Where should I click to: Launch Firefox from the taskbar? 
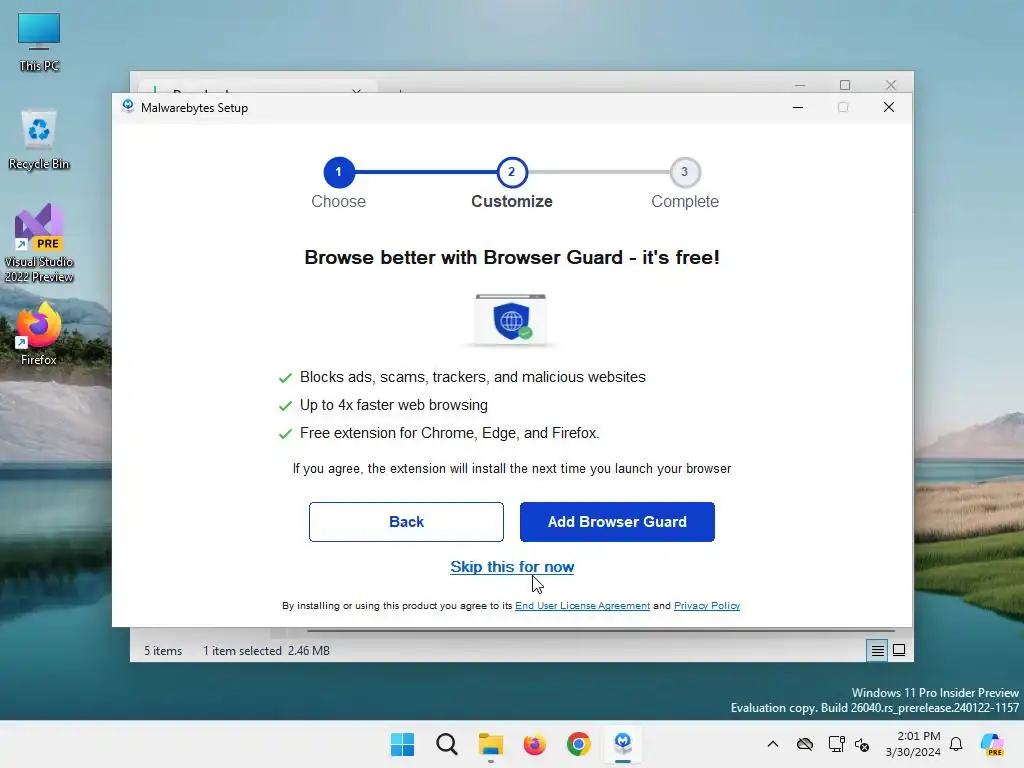pos(535,744)
